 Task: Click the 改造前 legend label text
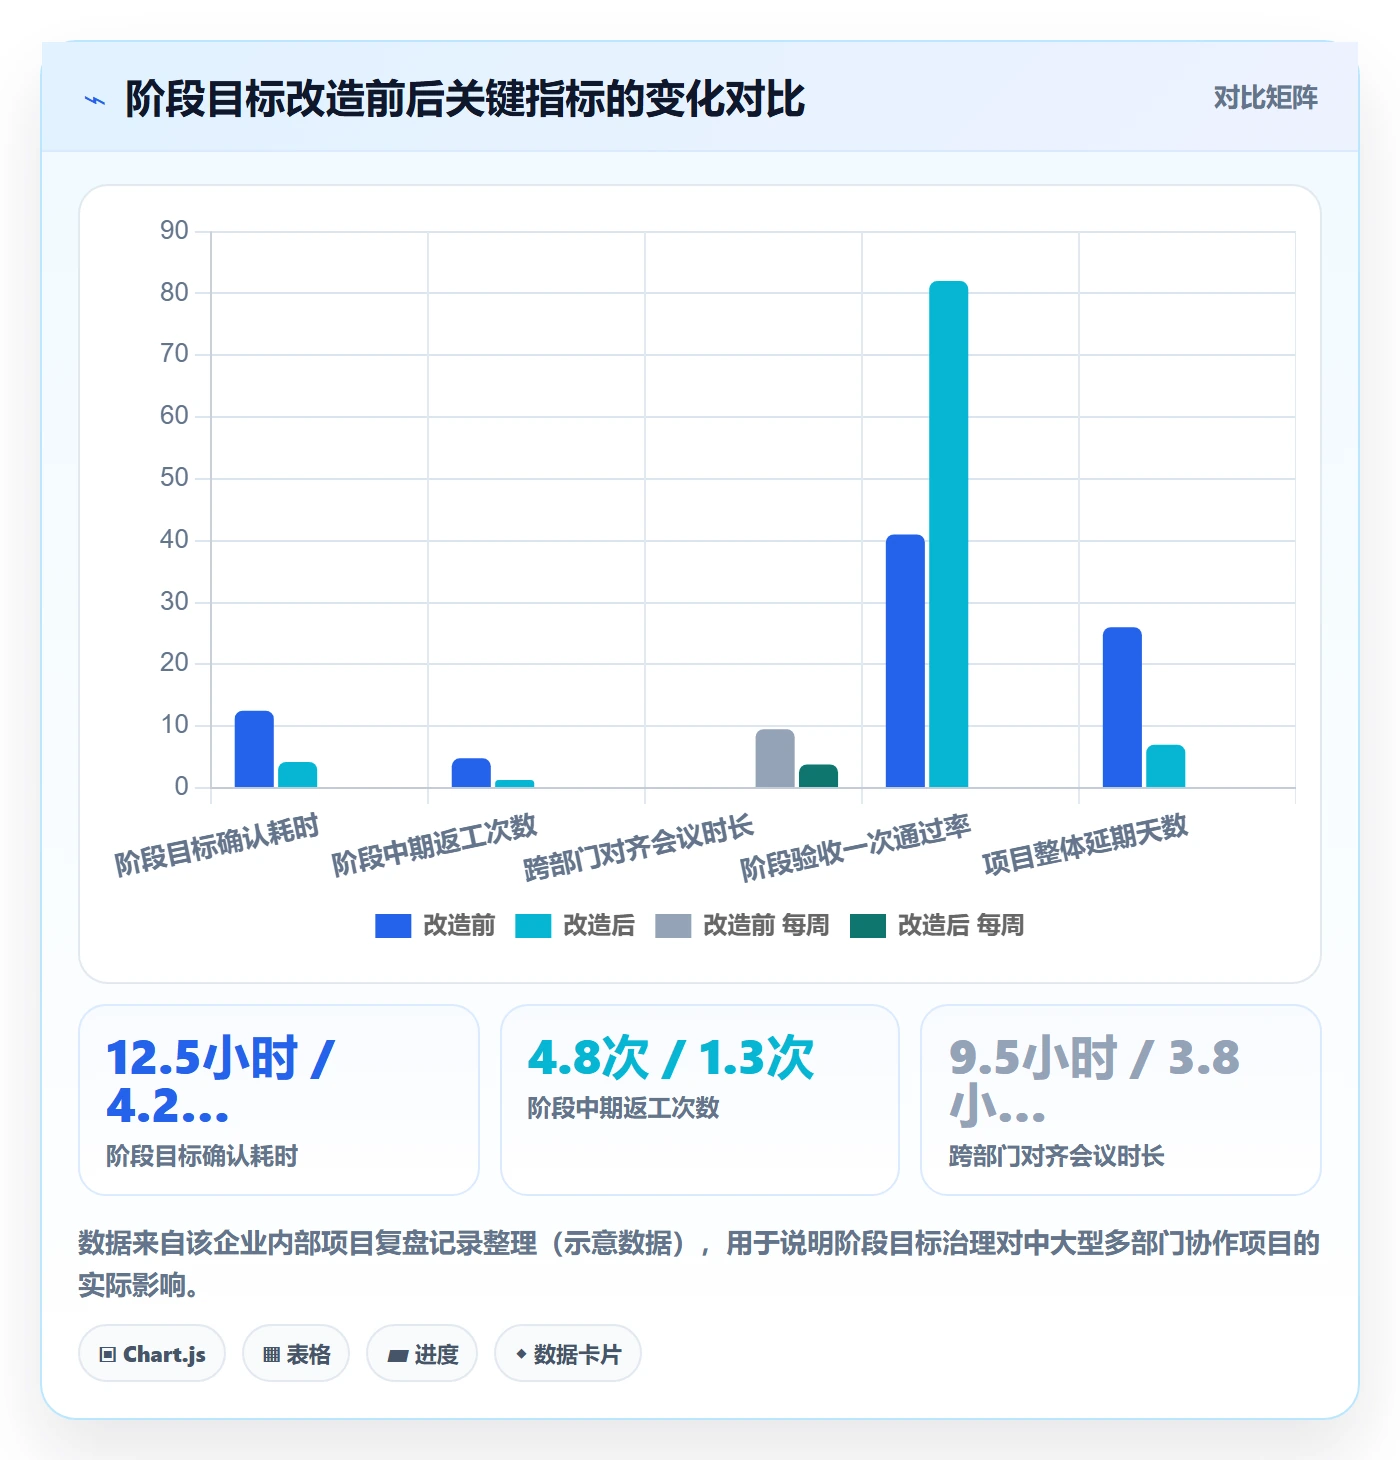tap(459, 926)
